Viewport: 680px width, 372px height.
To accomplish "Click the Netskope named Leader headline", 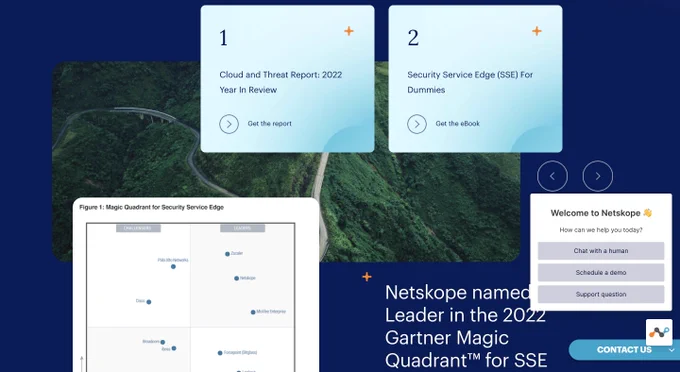I will (466, 326).
